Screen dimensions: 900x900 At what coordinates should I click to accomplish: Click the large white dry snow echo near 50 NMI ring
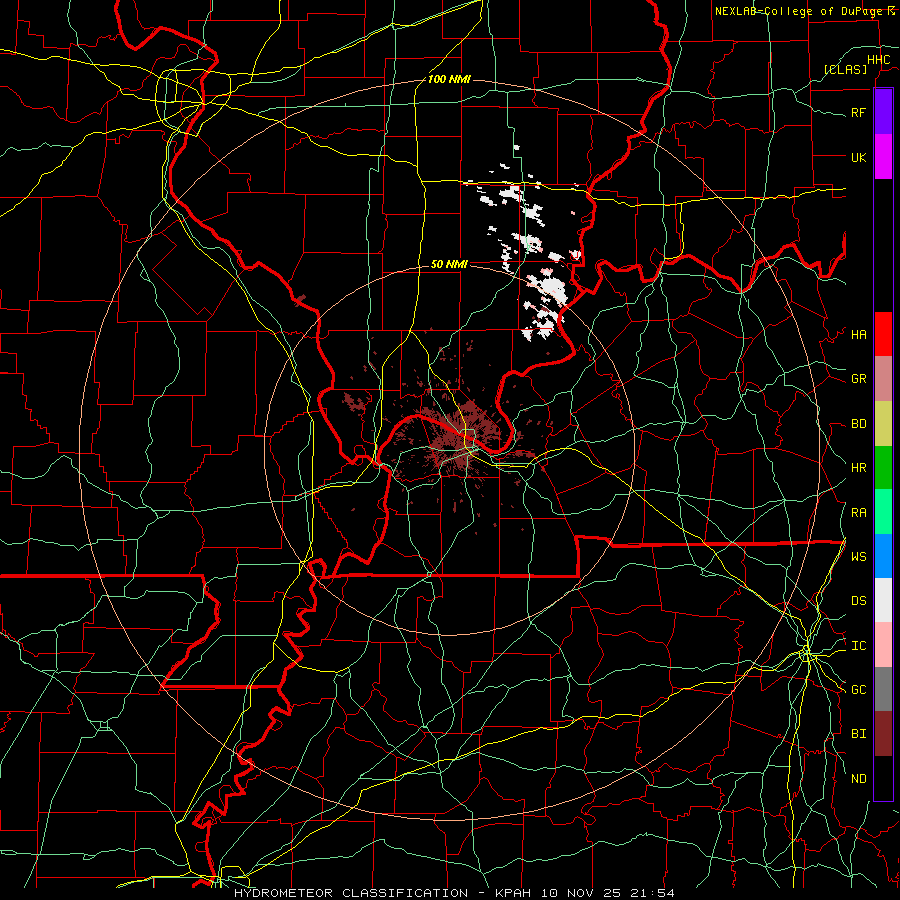[x=550, y=287]
